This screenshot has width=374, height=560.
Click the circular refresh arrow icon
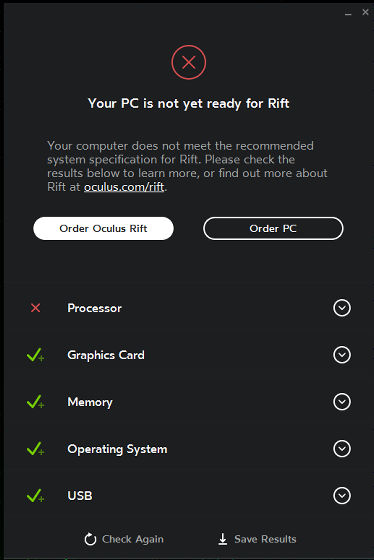(x=90, y=539)
